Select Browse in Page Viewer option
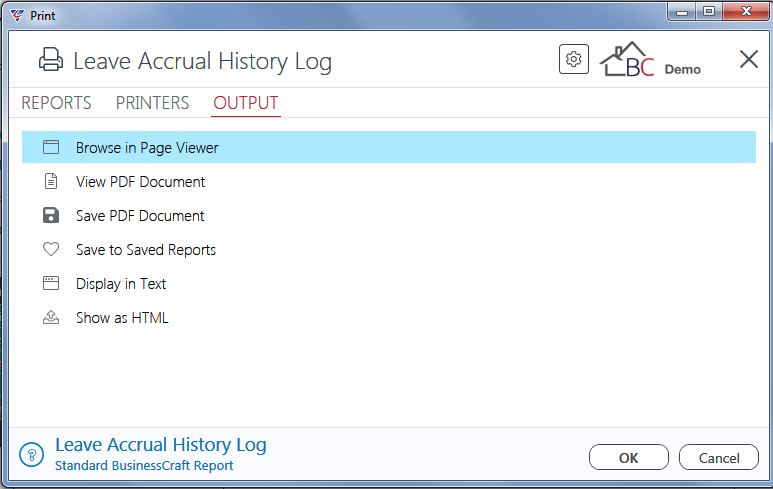This screenshot has width=773, height=489. coord(389,147)
